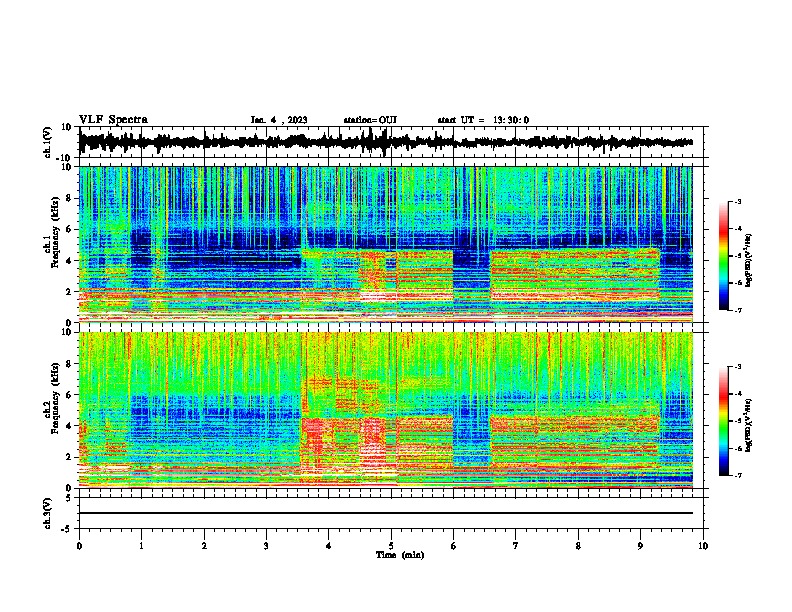Click the flat ch.3 voltage trace line
The image size is (792, 612).
click(x=386, y=513)
